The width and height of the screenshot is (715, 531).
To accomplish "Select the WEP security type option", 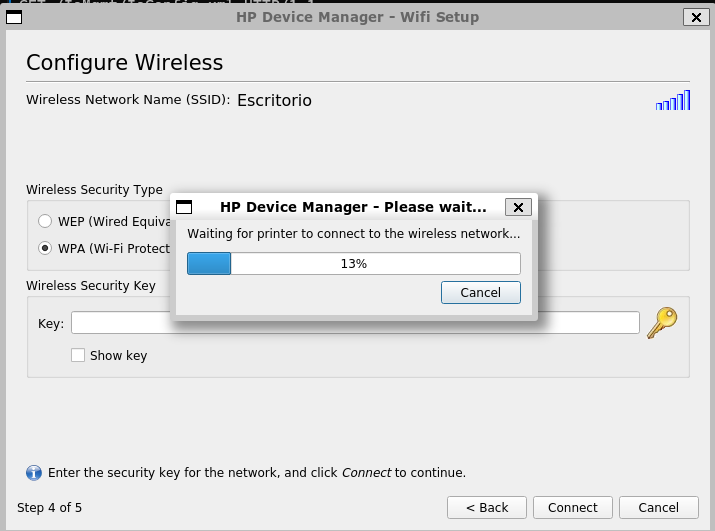I will click(45, 221).
